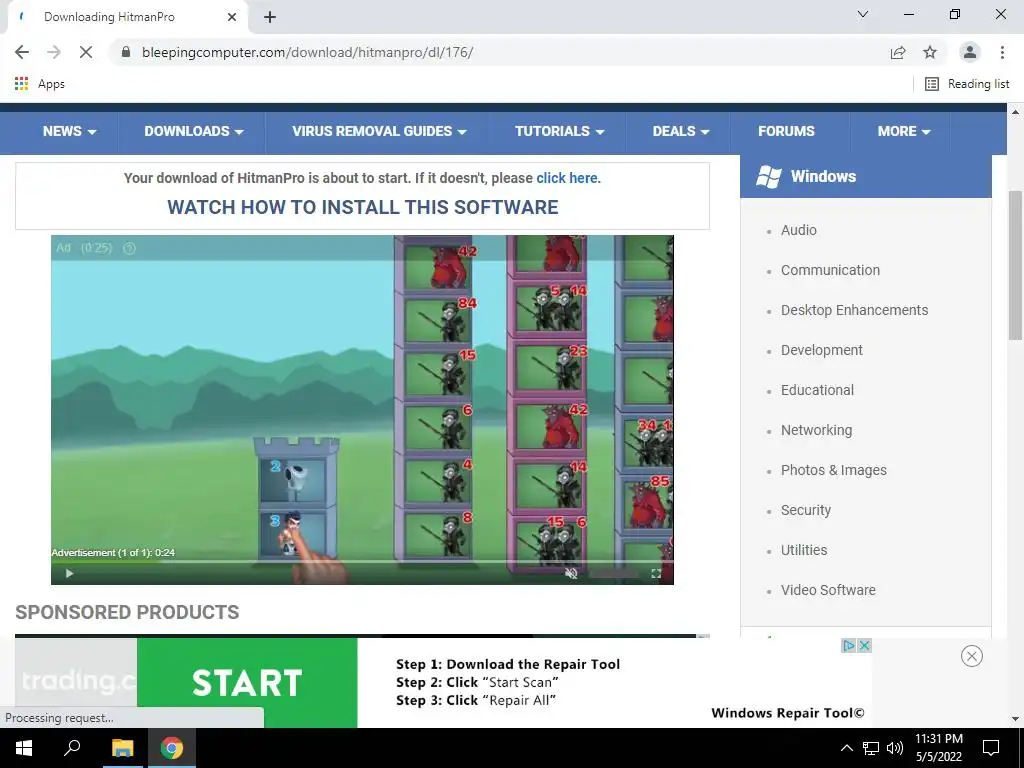Expand VIRUS REMOVAL GUIDES menu
The width and height of the screenshot is (1024, 768).
coord(379,131)
